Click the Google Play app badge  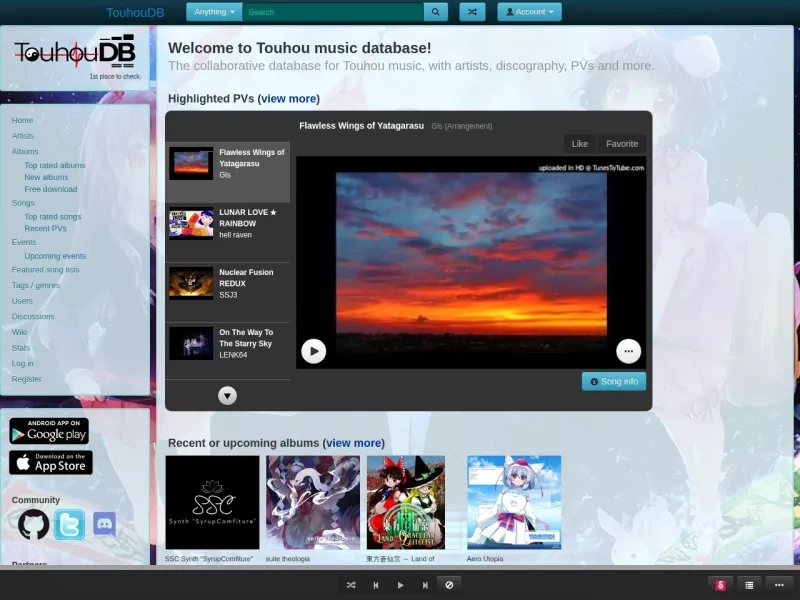(x=49, y=431)
